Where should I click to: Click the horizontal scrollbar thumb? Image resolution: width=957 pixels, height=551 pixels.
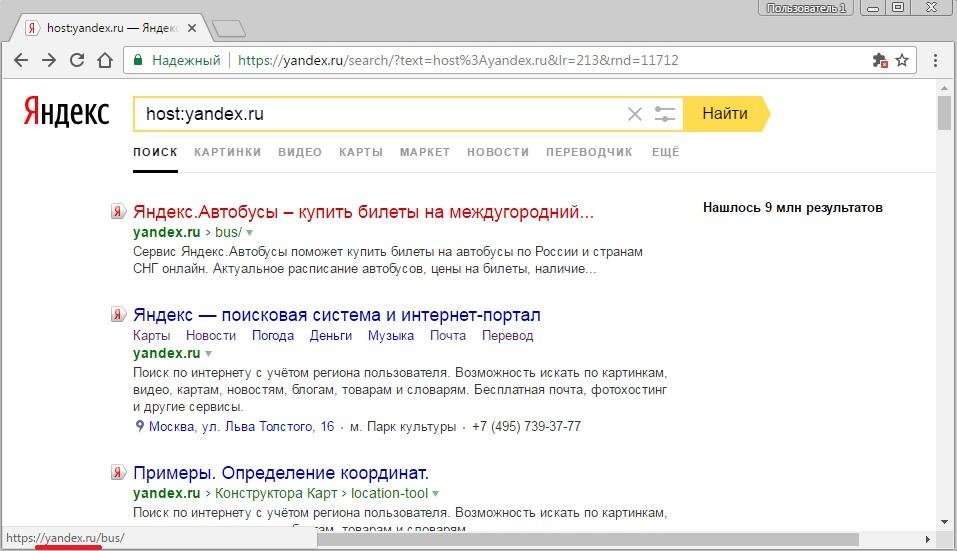coord(587,539)
